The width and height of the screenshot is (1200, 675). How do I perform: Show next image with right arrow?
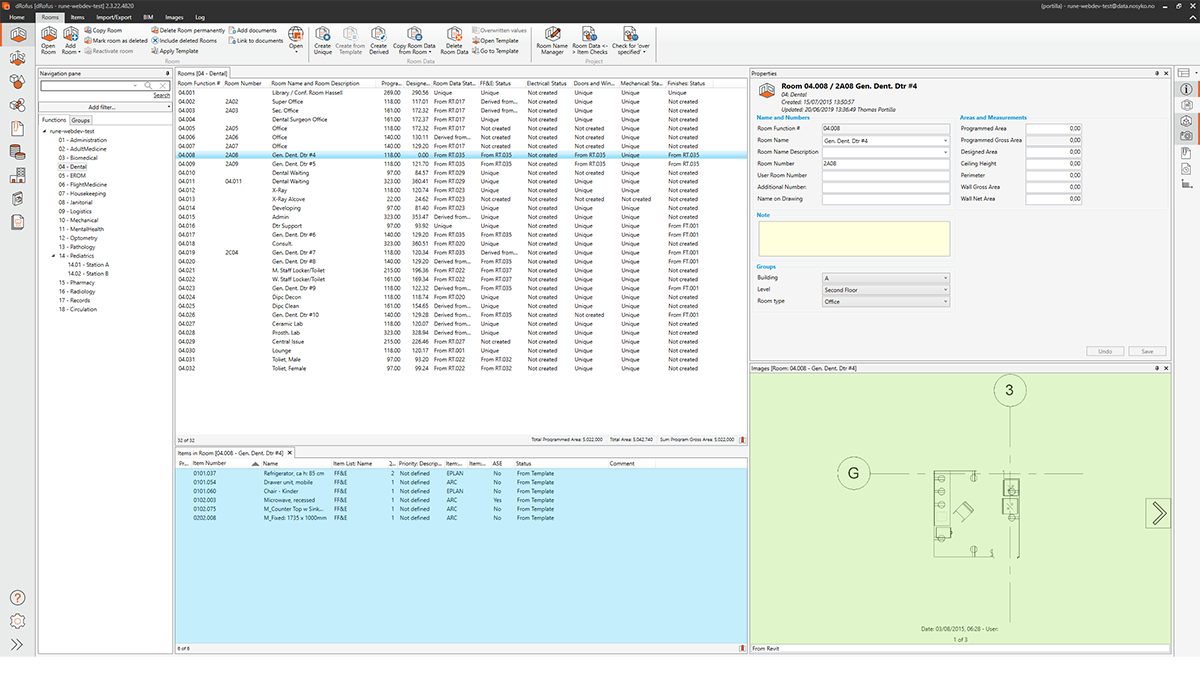pos(1158,513)
